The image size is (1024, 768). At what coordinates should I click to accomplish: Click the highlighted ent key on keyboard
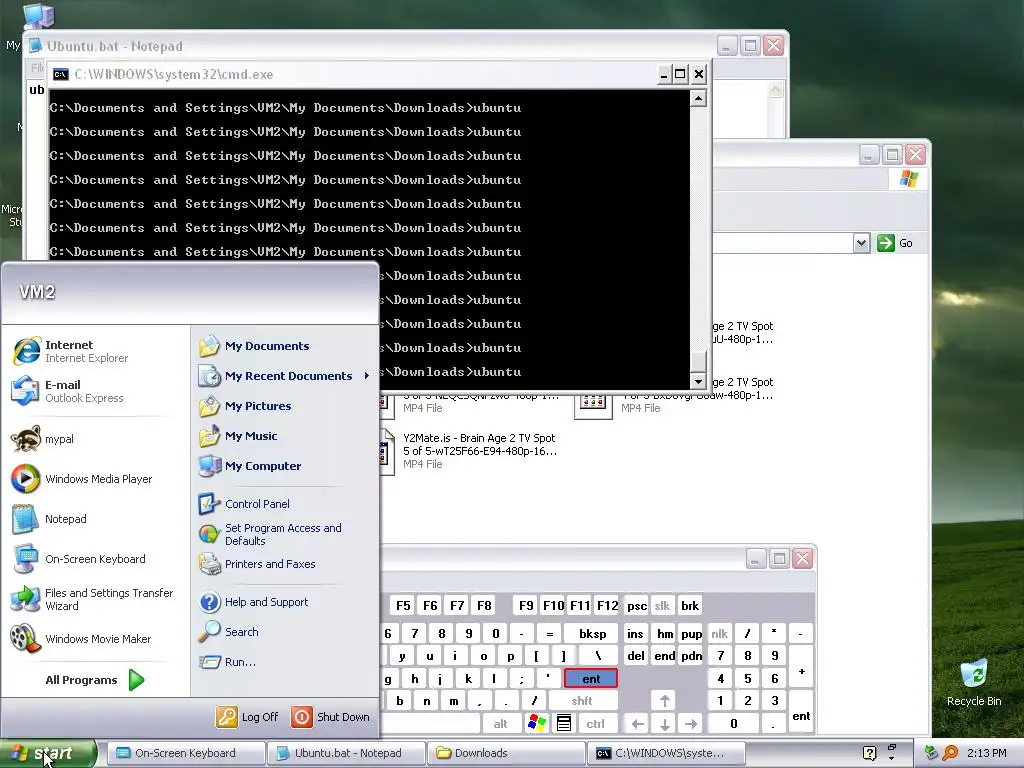[590, 679]
